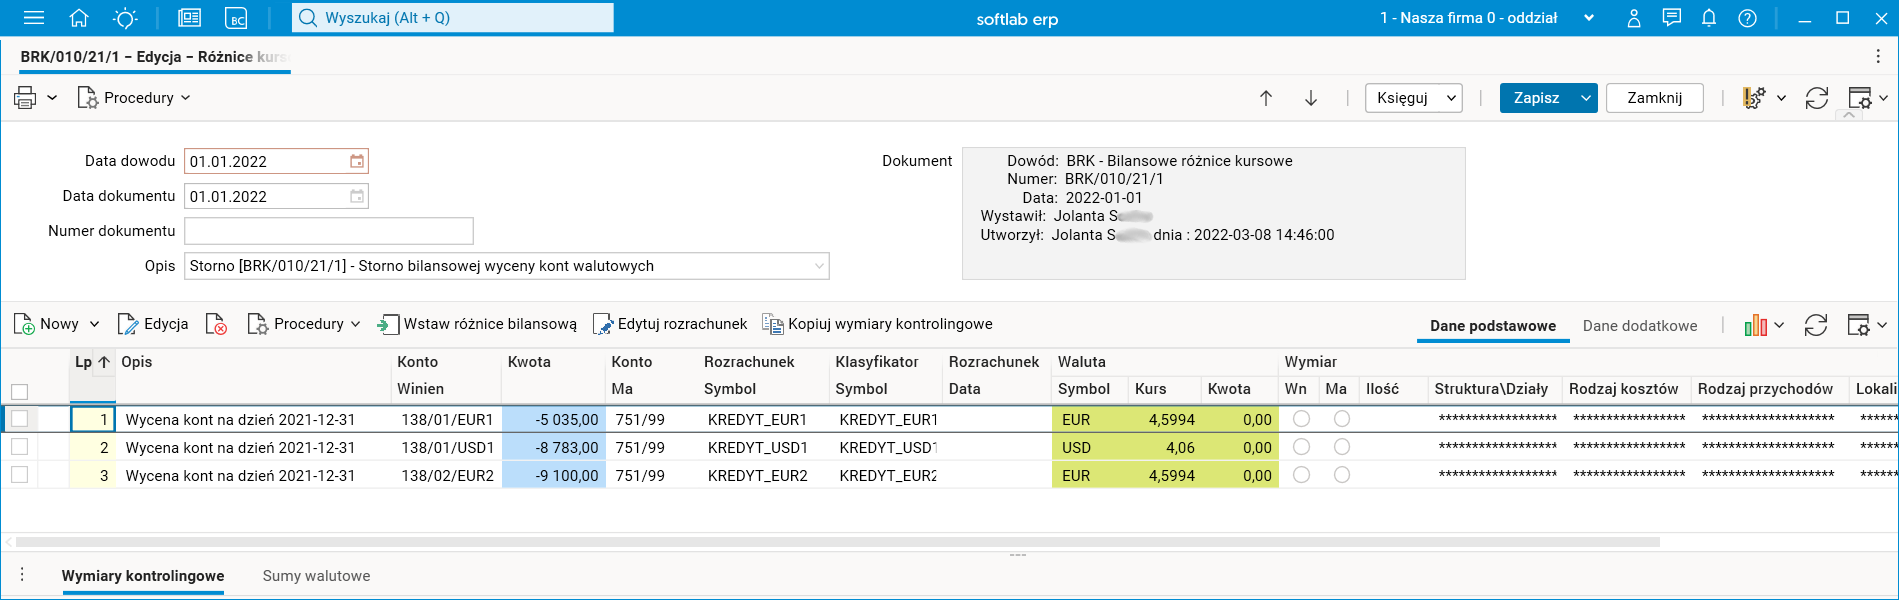This screenshot has width=1899, height=600.
Task: Expand the Nowy dropdown arrow
Action: 95,324
